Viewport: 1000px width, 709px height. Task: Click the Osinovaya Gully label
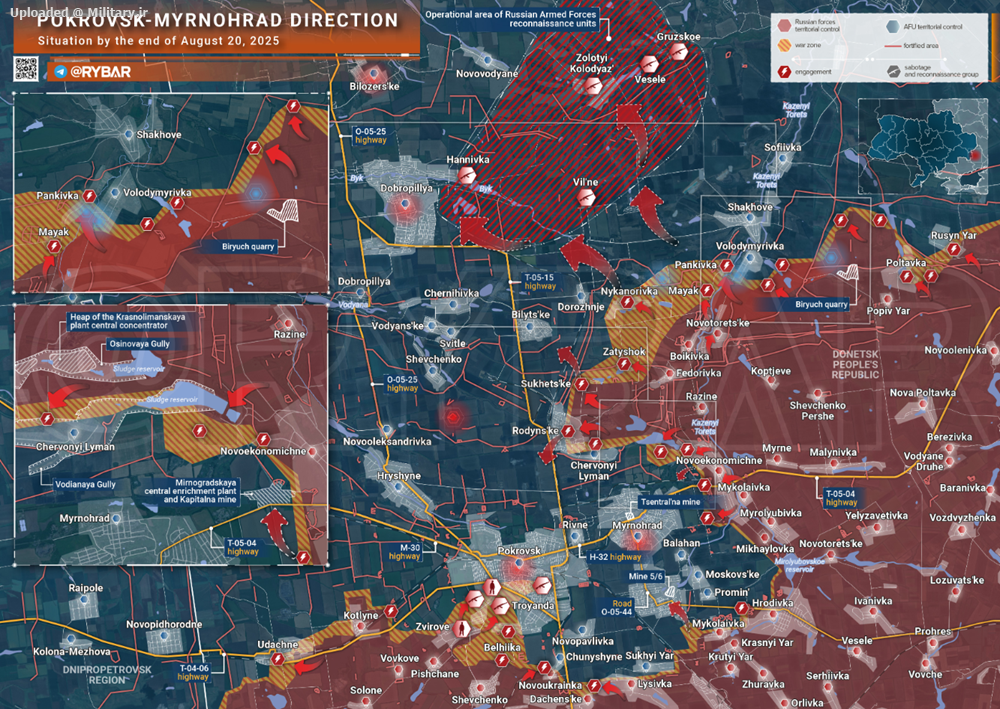140,344
